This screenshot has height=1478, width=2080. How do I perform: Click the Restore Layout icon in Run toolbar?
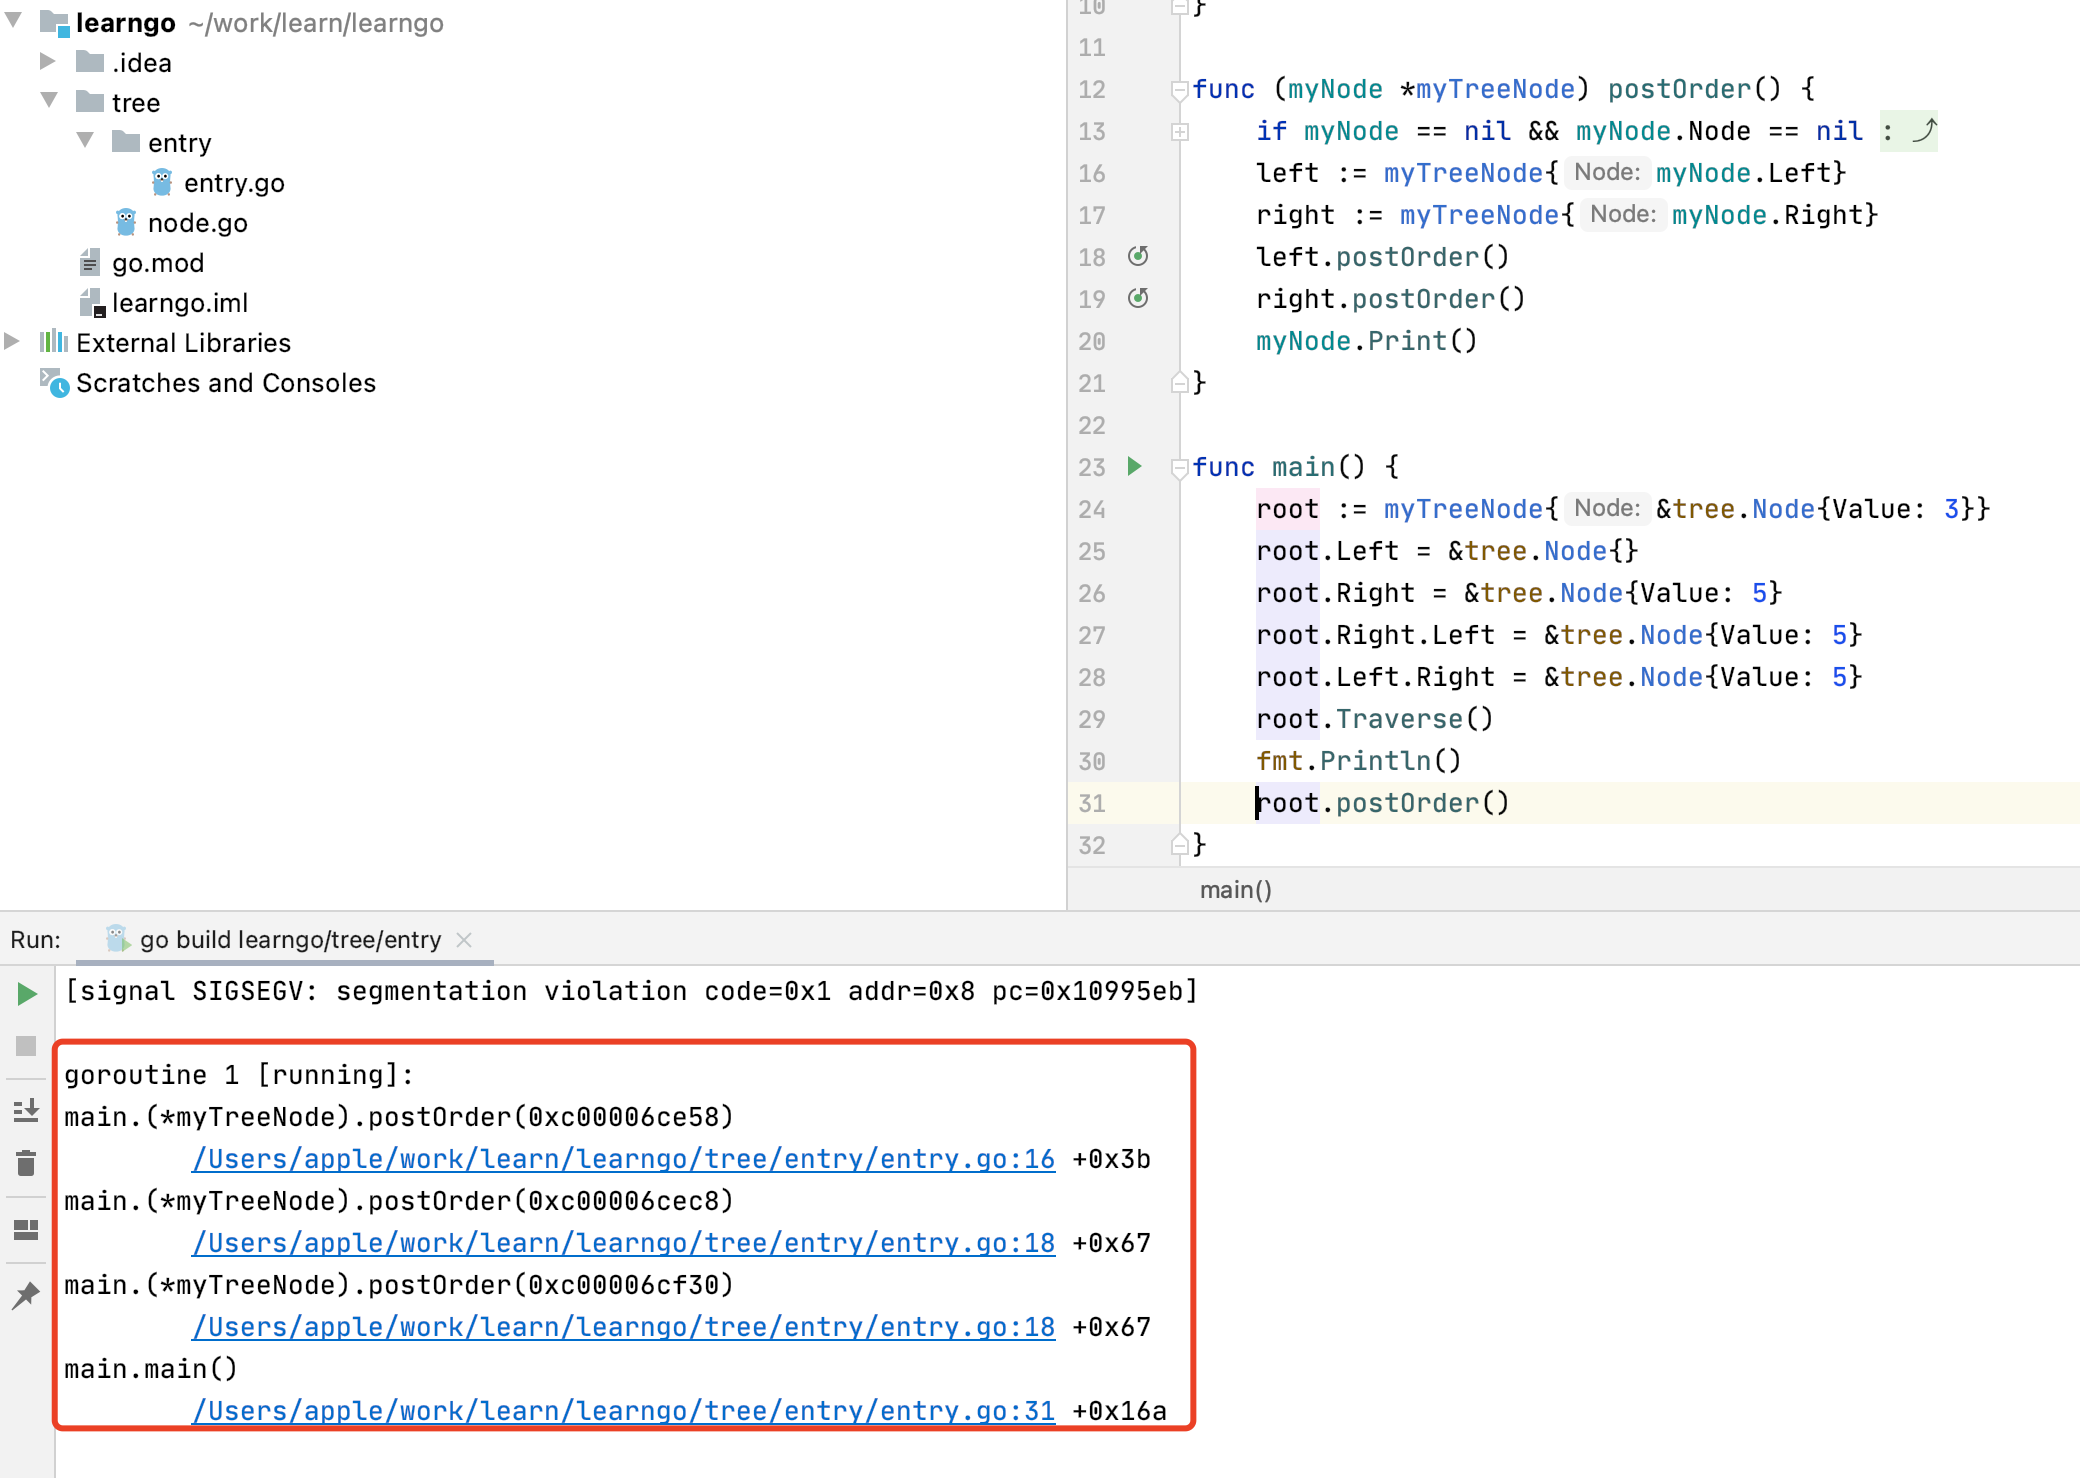26,1230
